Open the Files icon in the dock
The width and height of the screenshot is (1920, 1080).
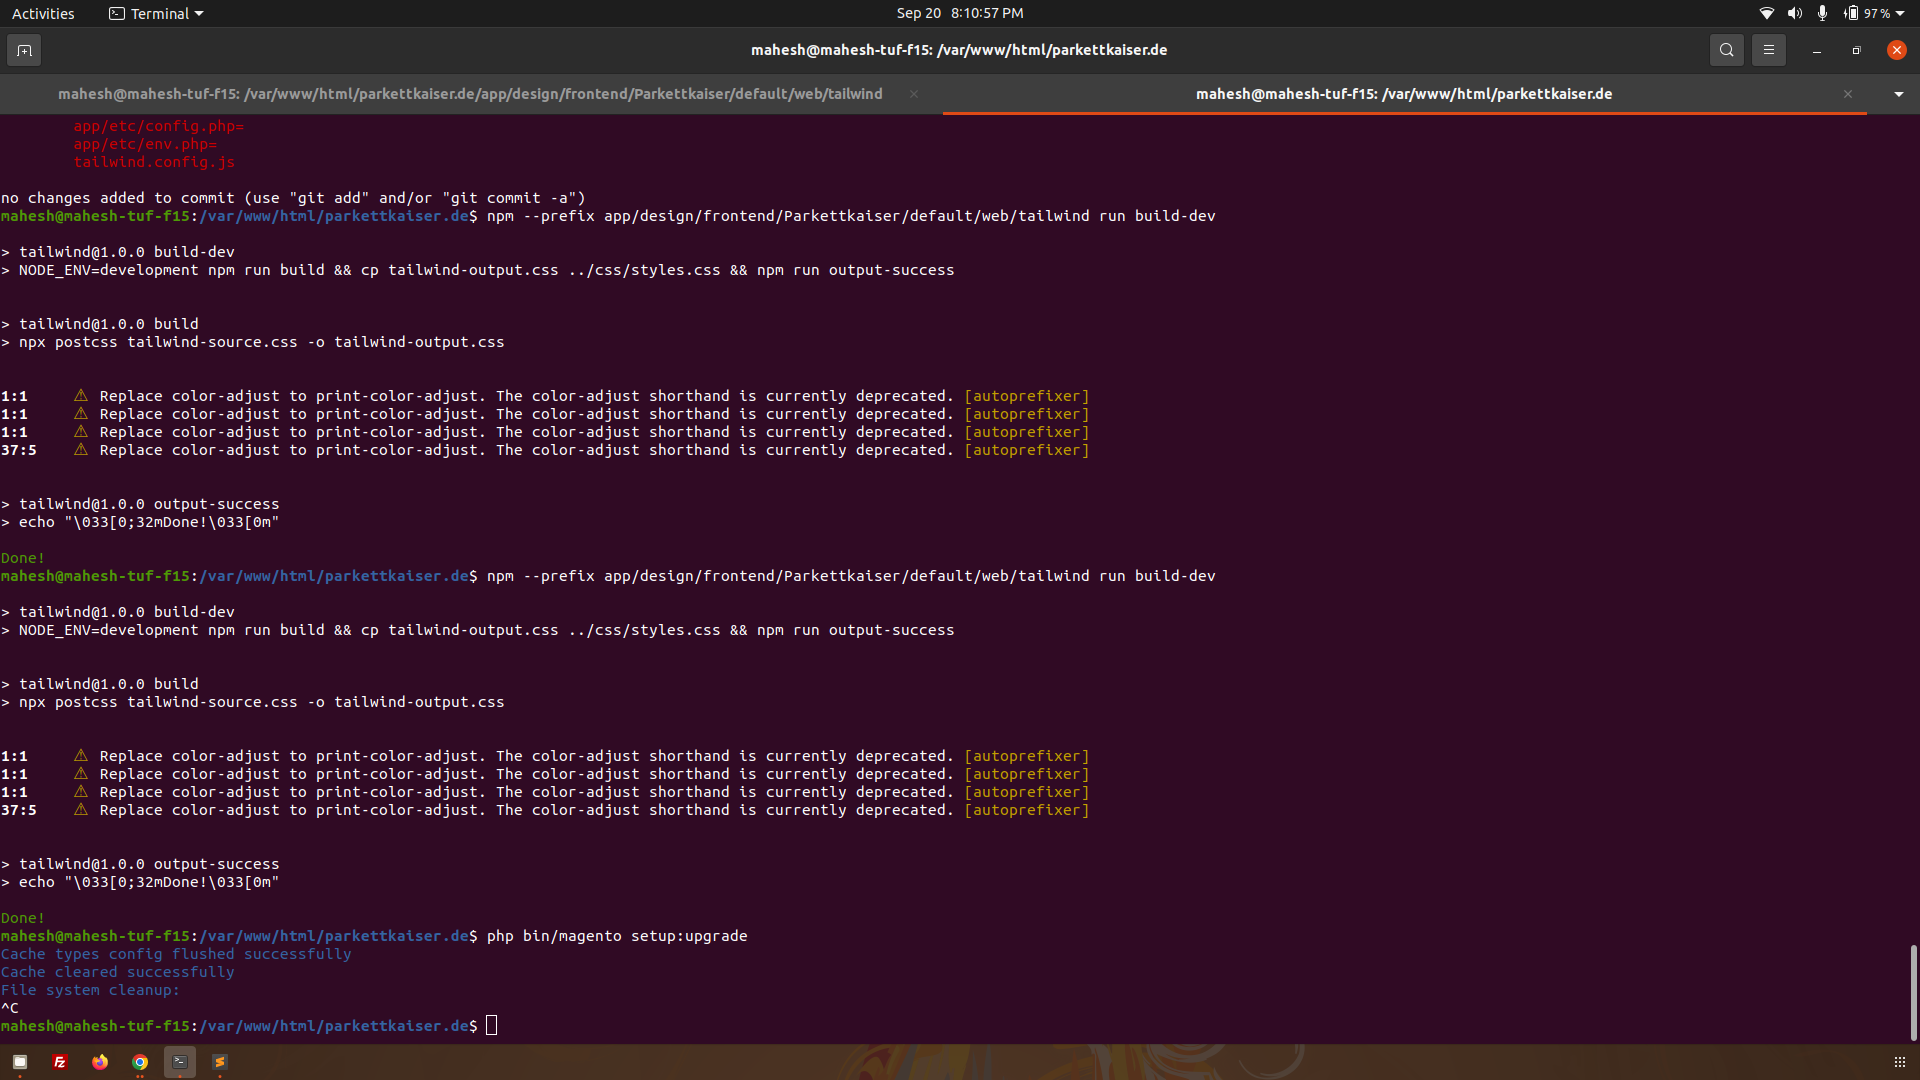point(20,1062)
